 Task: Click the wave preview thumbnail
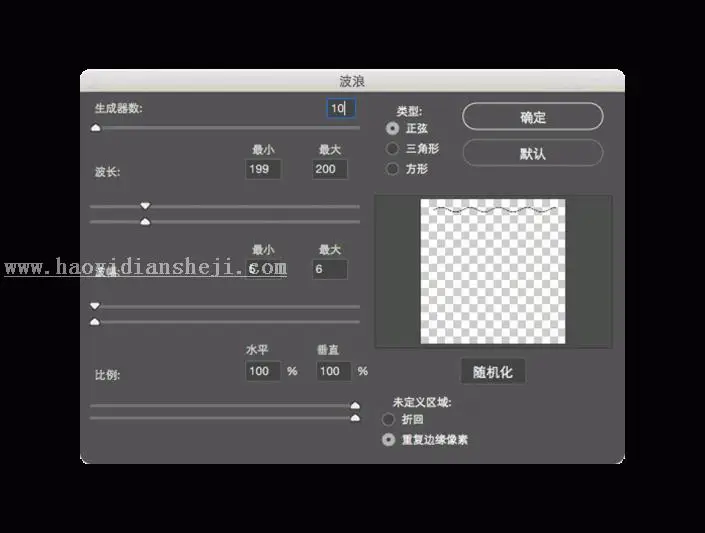493,271
